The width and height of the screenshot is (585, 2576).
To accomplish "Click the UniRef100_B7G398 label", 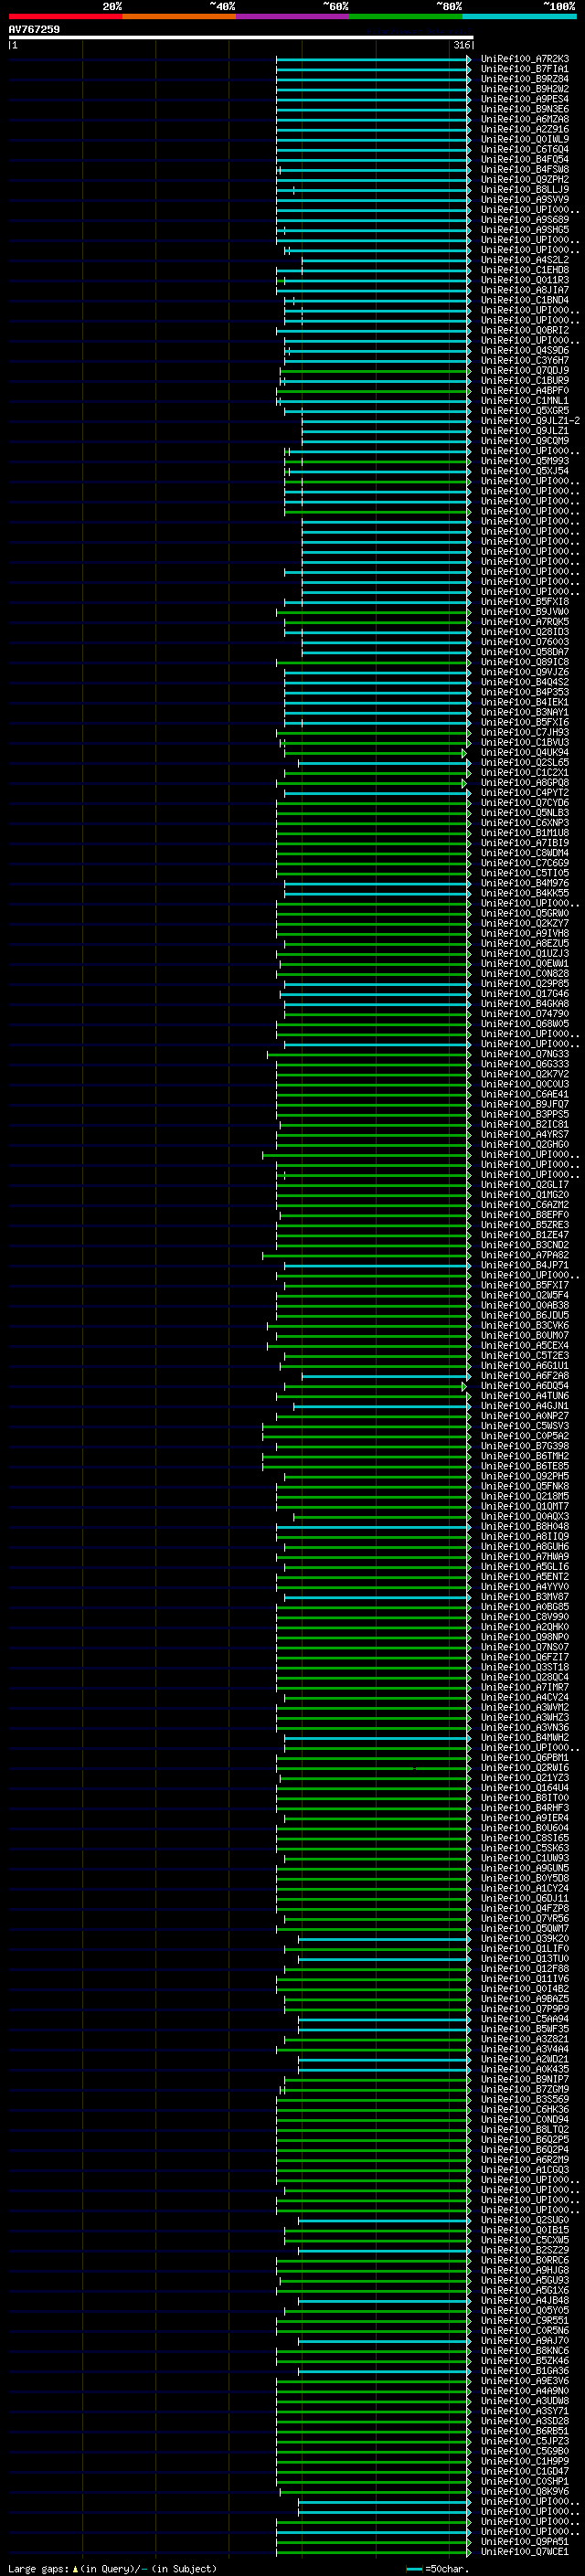I will pyautogui.click(x=524, y=1446).
